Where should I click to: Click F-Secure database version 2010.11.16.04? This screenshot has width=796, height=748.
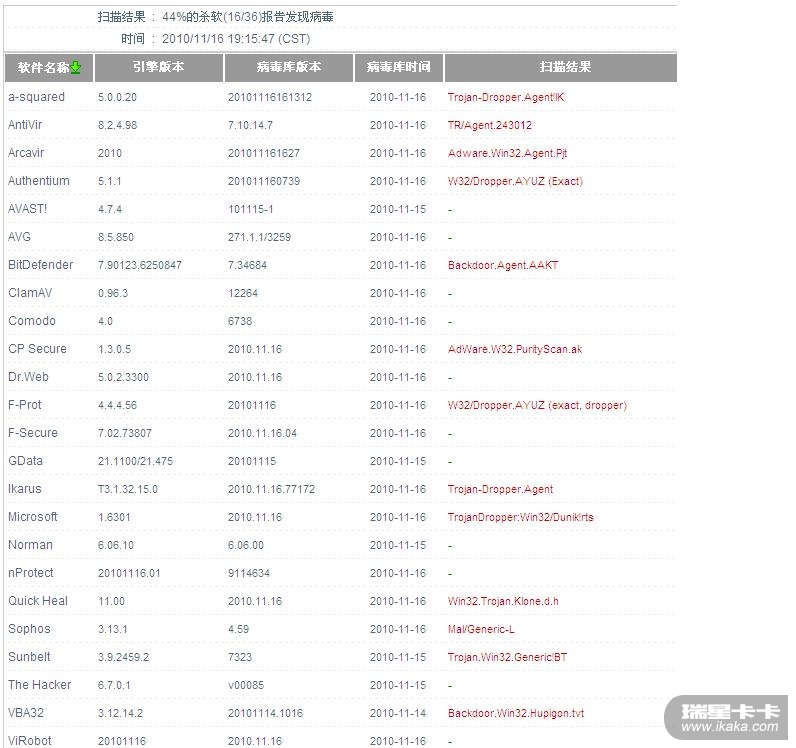(x=262, y=433)
